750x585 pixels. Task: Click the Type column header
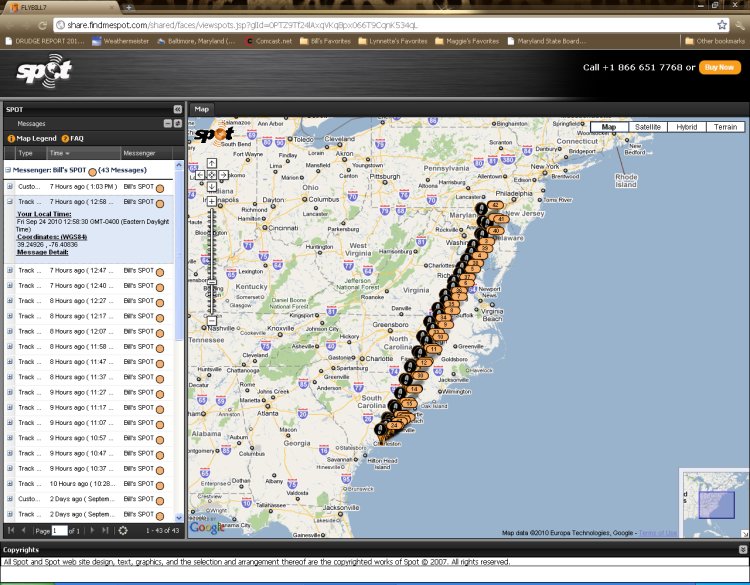click(x=31, y=153)
